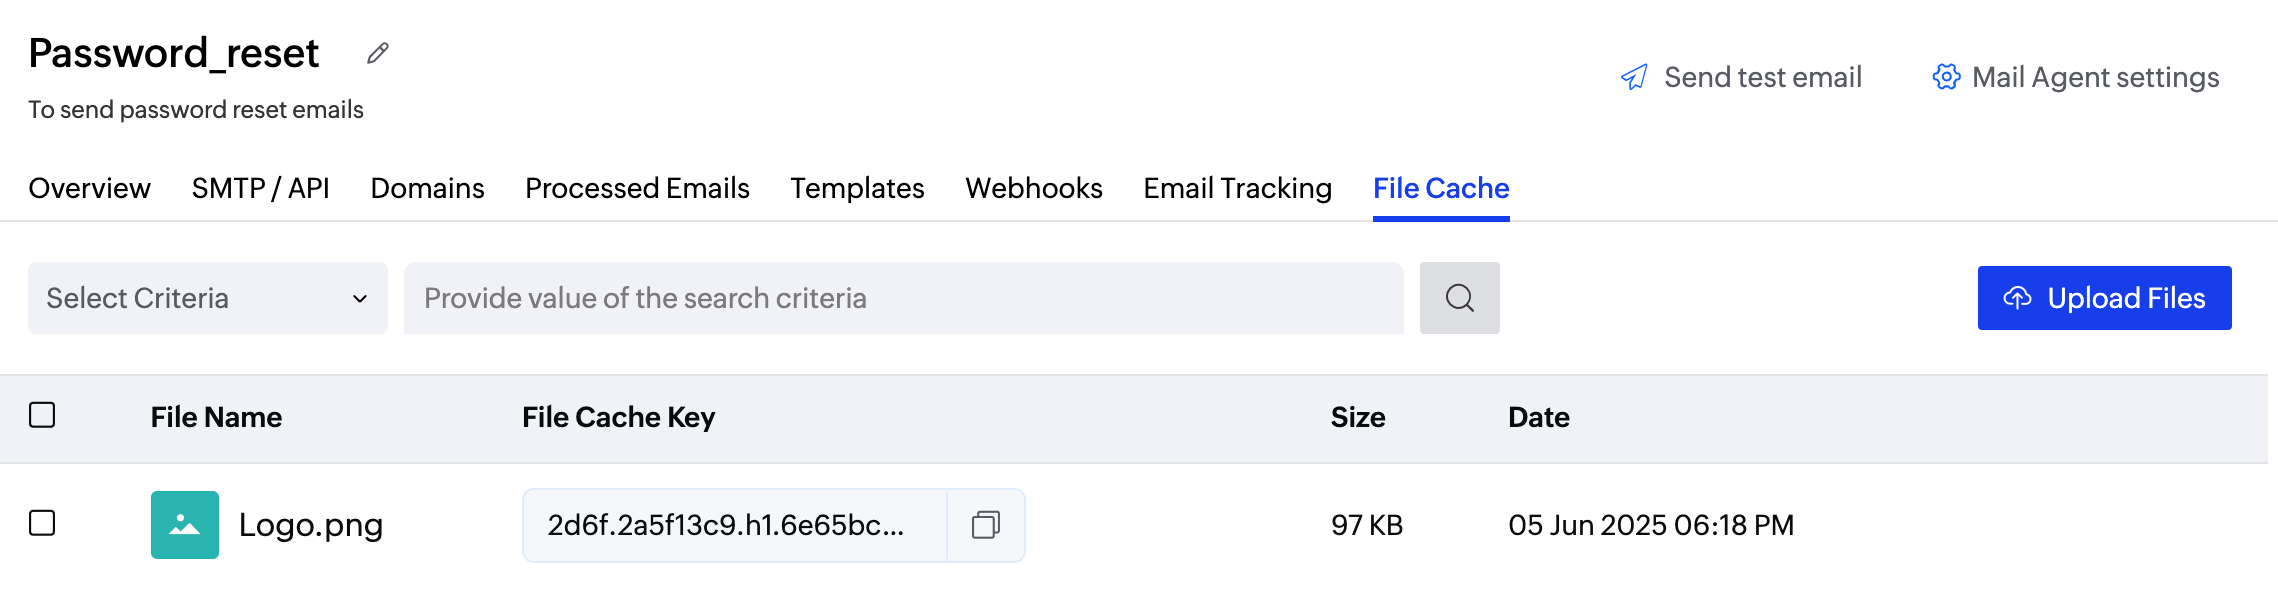Check the Logo.png row checkbox
Viewport: 2278px width, 608px height.
tap(42, 523)
